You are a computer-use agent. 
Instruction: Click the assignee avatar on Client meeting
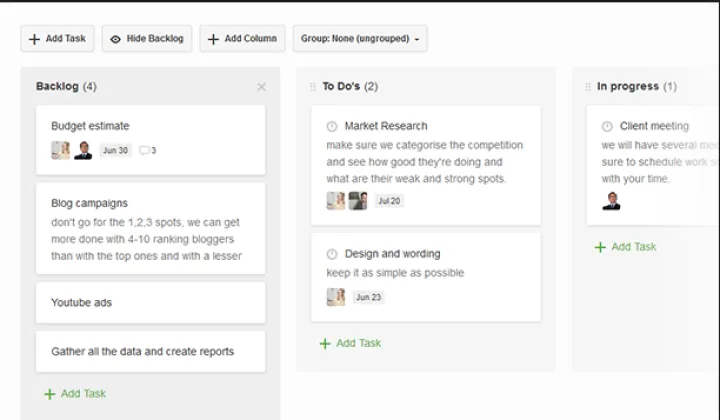click(611, 201)
